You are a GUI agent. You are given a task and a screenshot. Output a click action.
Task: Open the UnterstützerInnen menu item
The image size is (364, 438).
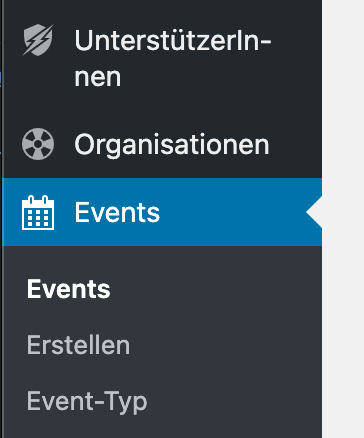tap(162, 57)
